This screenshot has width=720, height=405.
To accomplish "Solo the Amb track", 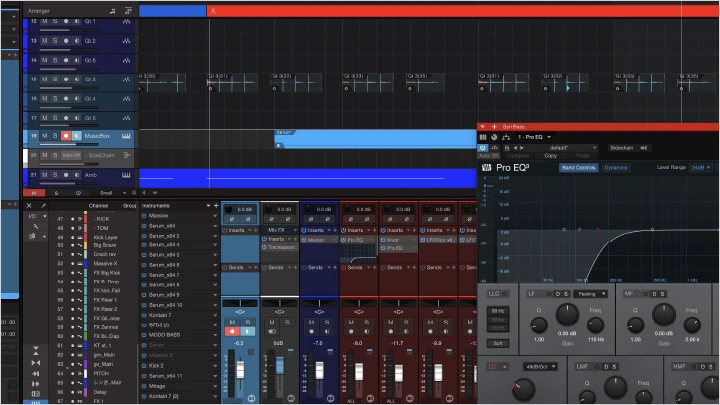I will [x=55, y=175].
